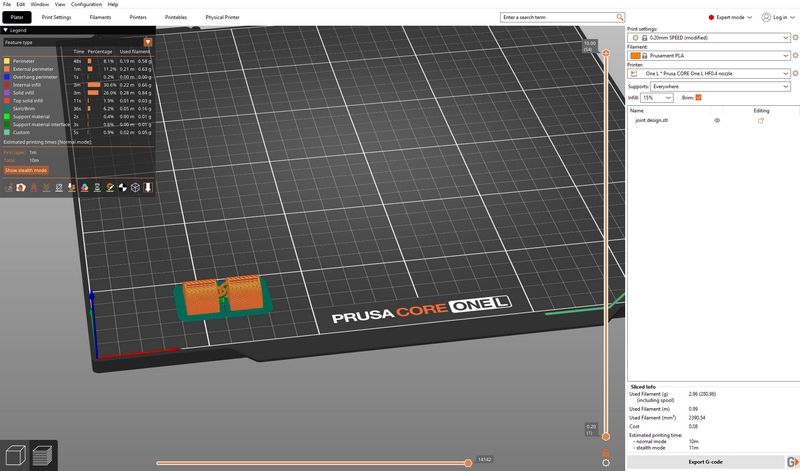
Task: Toggle Shells wireframe cube icon
Action: (135, 188)
